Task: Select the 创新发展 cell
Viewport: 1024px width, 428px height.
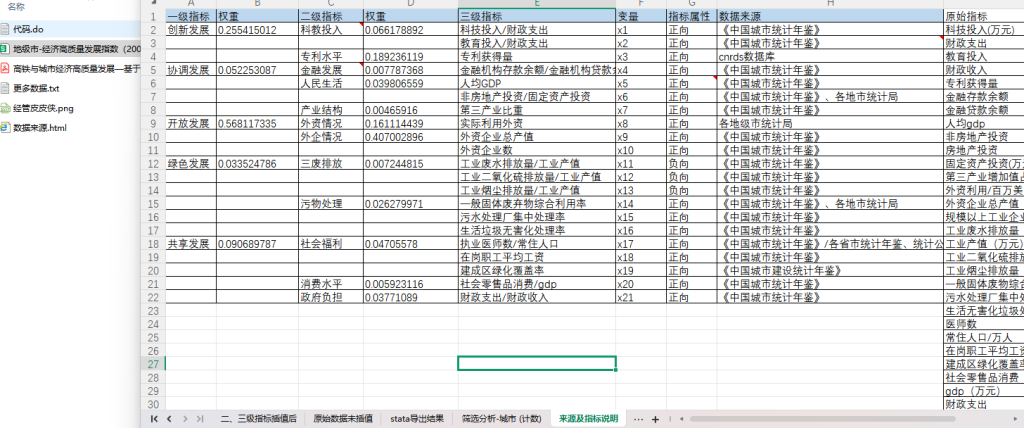Action: pyautogui.click(x=191, y=30)
